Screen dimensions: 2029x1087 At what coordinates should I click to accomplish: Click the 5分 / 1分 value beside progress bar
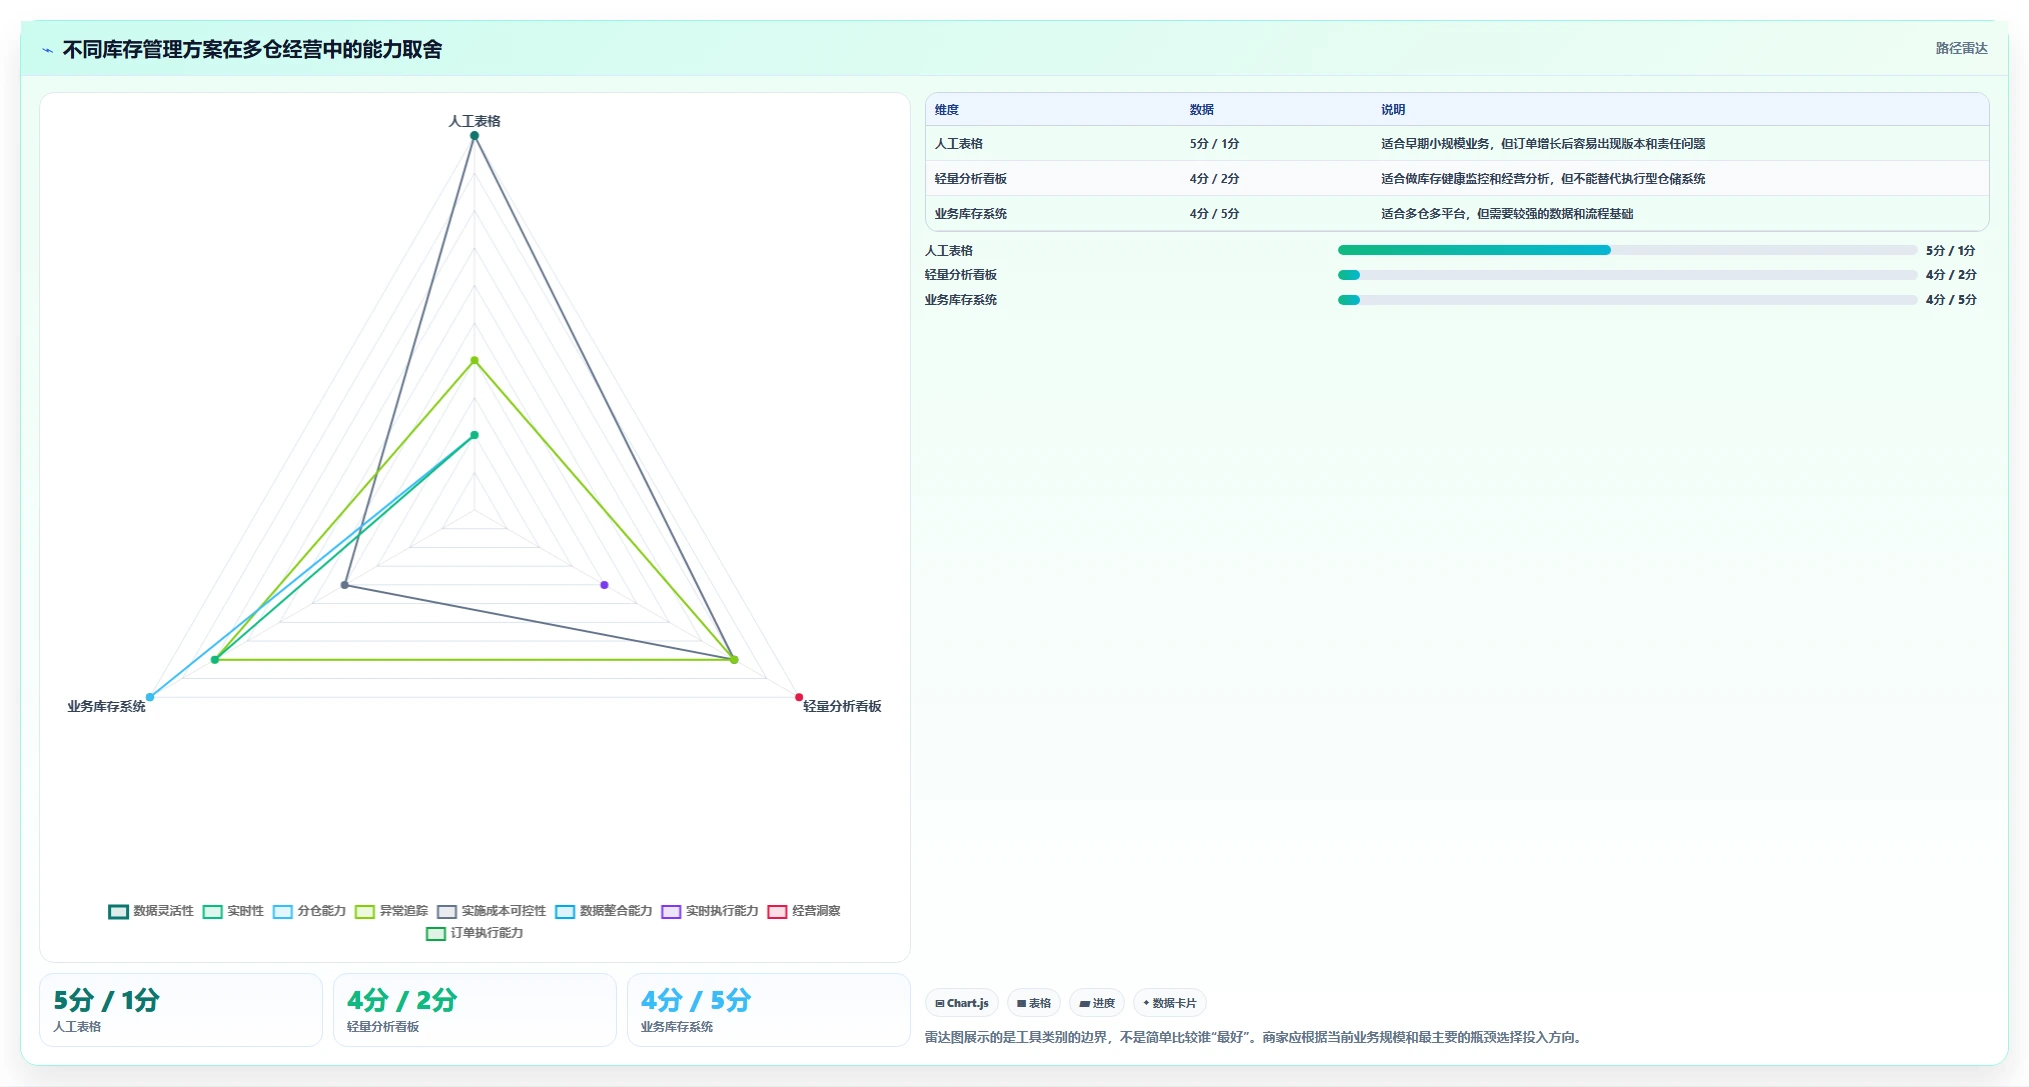(x=1951, y=251)
